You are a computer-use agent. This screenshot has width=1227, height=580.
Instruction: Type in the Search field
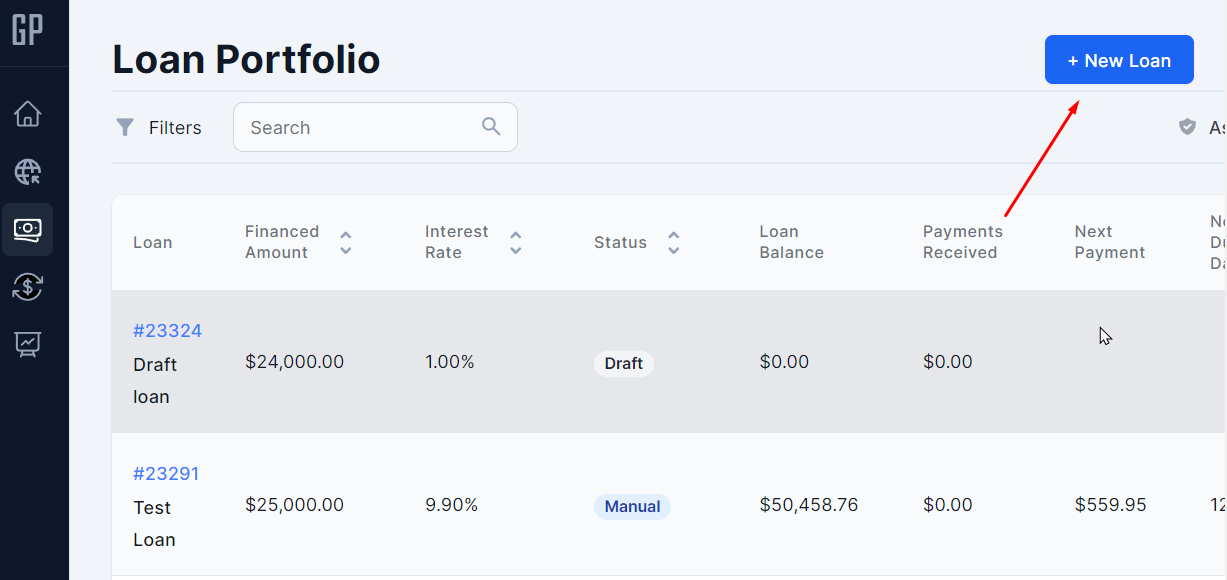[360, 127]
